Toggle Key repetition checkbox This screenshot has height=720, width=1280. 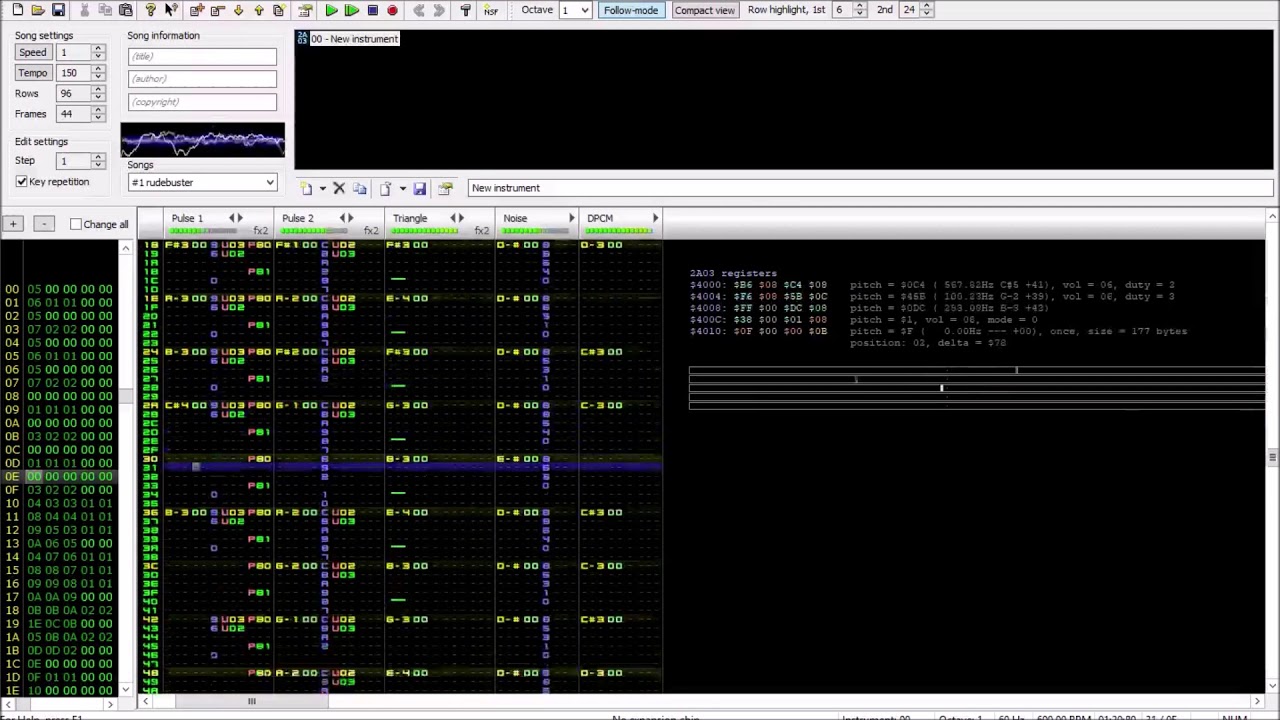[x=21, y=182]
